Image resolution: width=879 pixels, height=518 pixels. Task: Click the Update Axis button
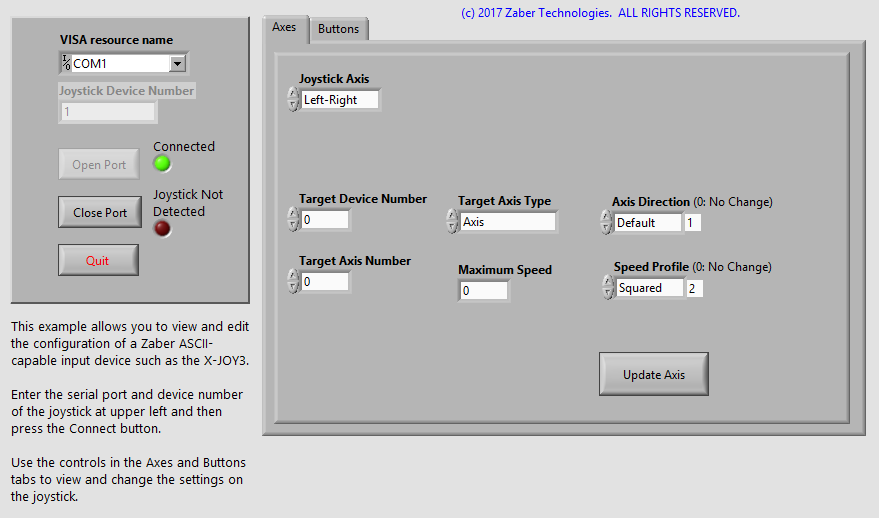[x=654, y=374]
